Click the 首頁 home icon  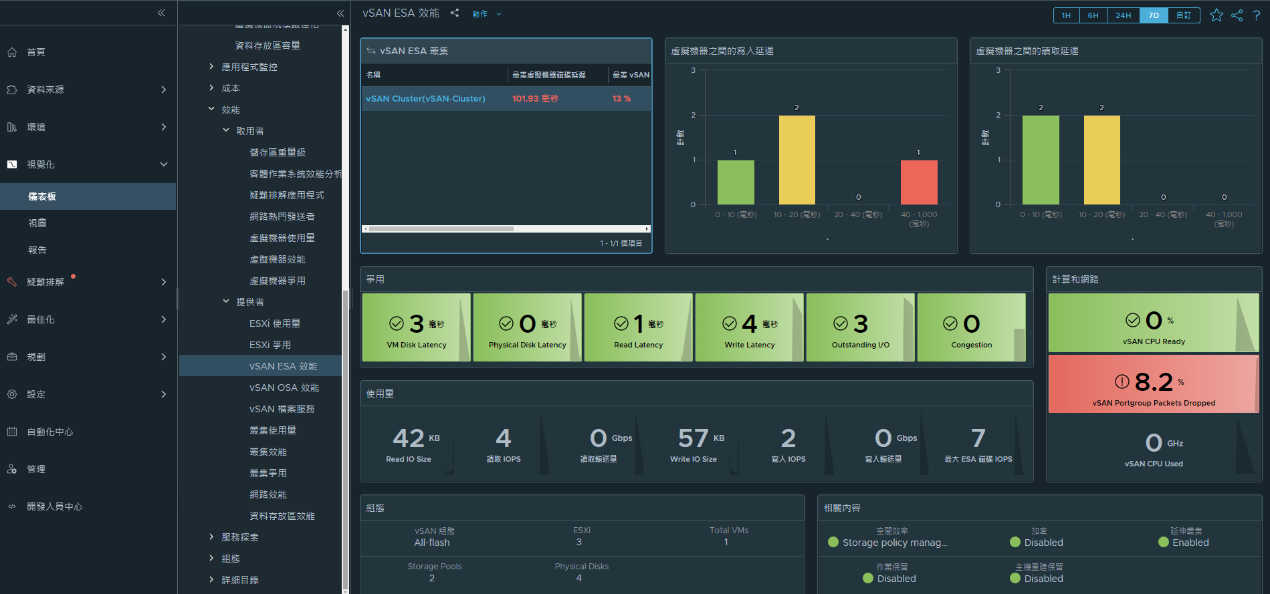pos(12,52)
